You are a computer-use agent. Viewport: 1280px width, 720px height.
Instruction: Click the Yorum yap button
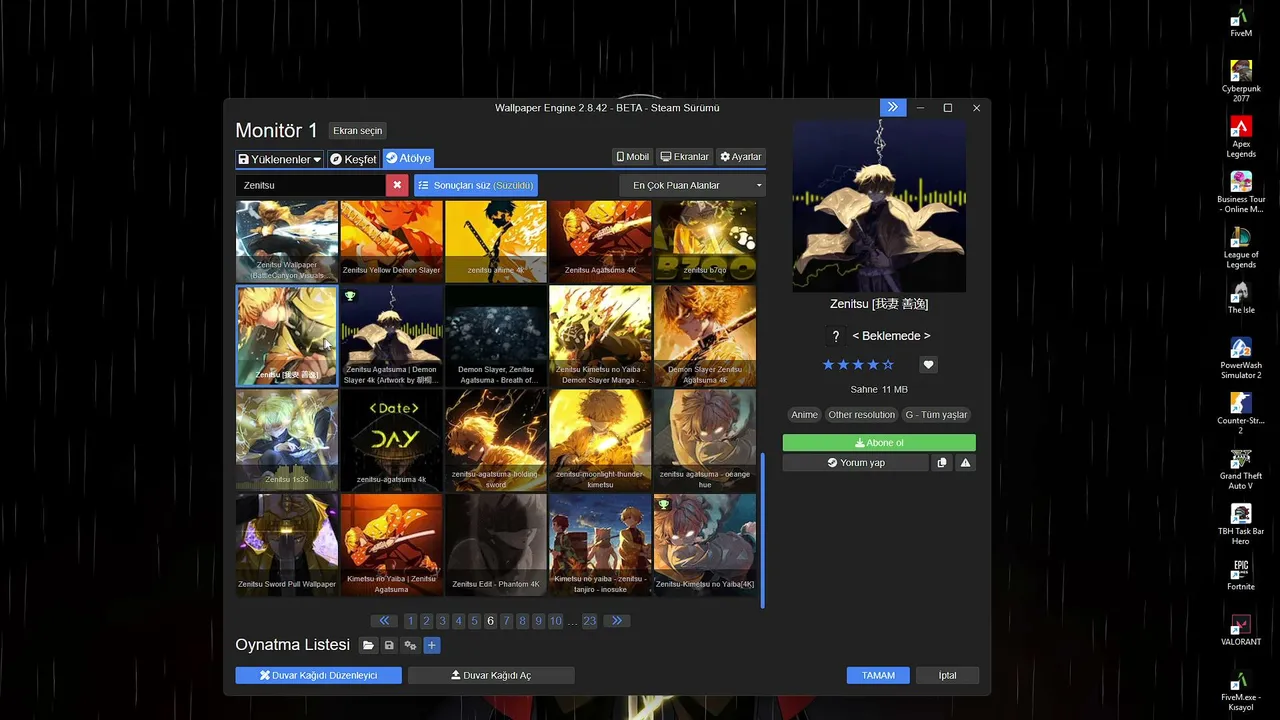pyautogui.click(x=855, y=463)
